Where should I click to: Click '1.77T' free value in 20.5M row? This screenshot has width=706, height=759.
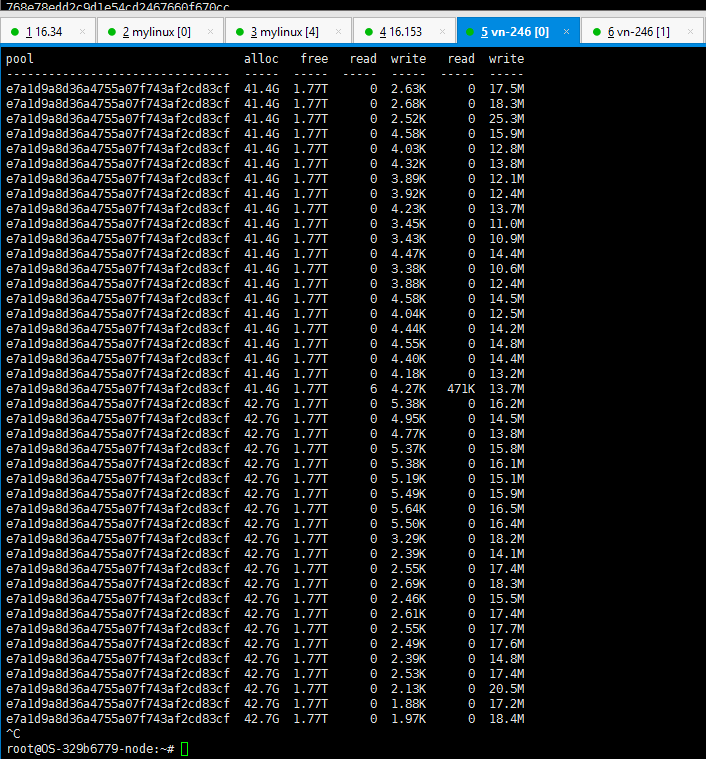click(310, 689)
